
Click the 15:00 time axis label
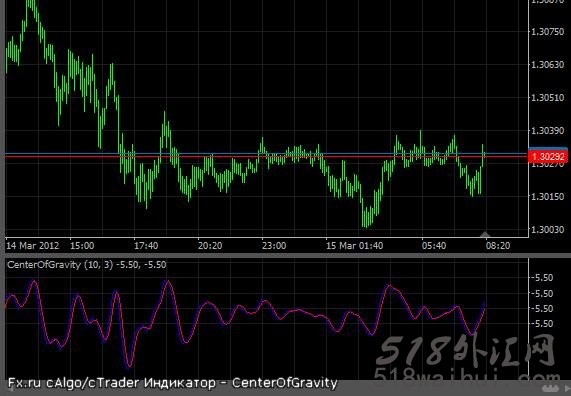point(82,246)
